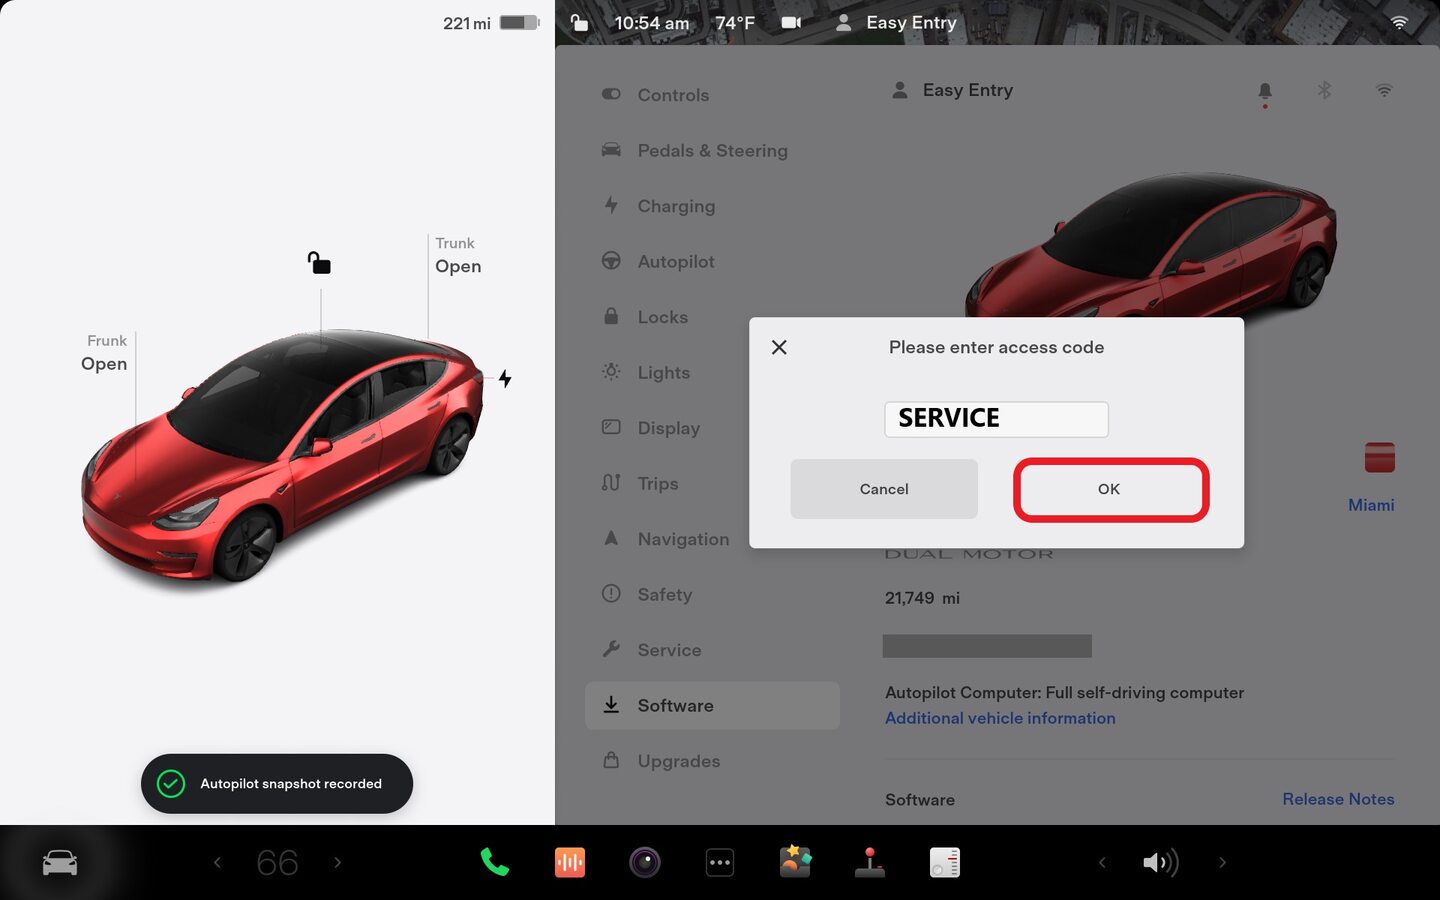Viewport: 1440px width, 900px height.
Task: Toggle the car lock icon above vehicle
Action: tap(319, 263)
